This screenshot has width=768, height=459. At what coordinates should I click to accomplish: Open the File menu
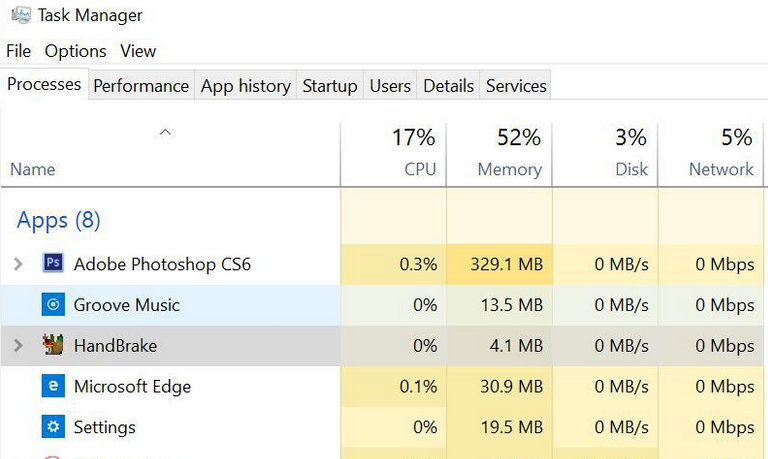(18, 51)
